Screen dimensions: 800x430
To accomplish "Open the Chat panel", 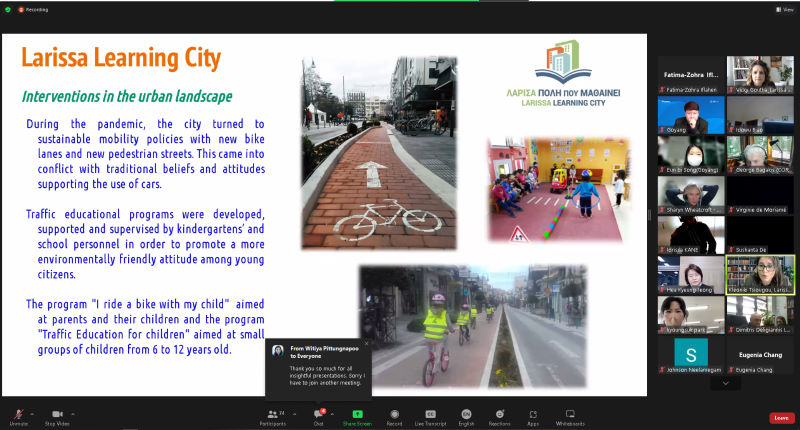I will coord(319,414).
